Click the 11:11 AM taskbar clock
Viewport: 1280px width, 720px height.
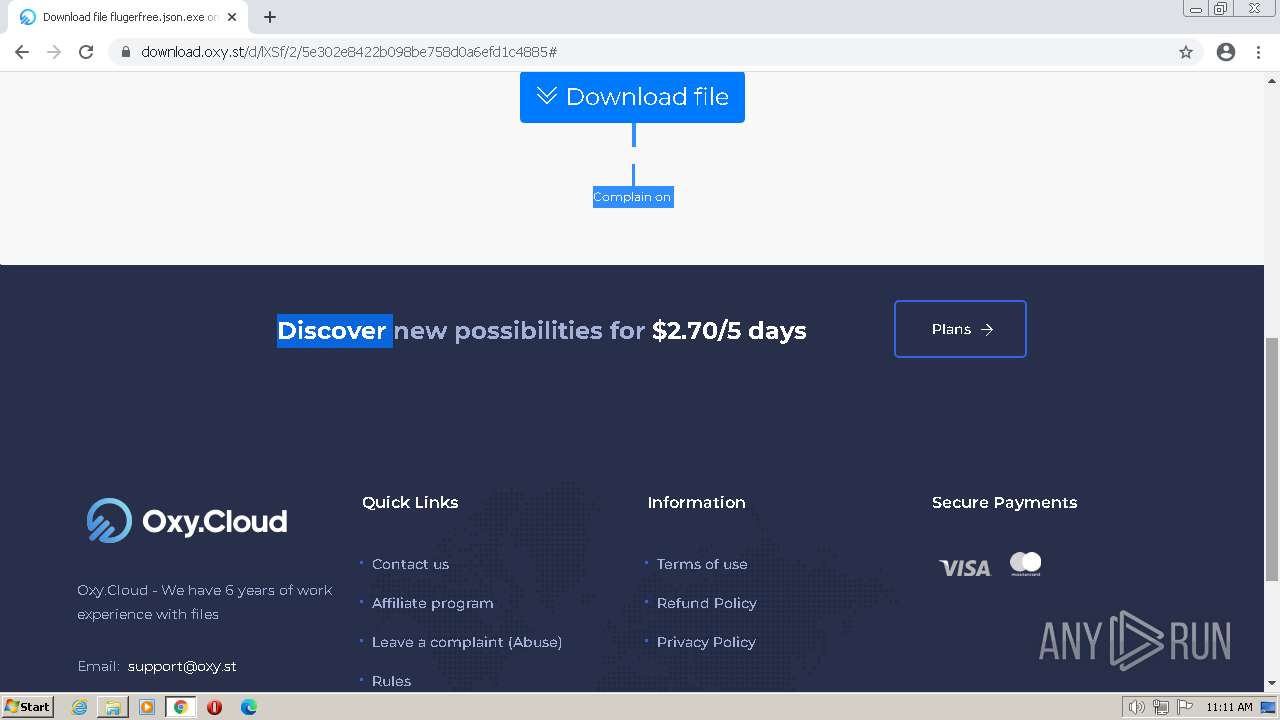tap(1229, 707)
